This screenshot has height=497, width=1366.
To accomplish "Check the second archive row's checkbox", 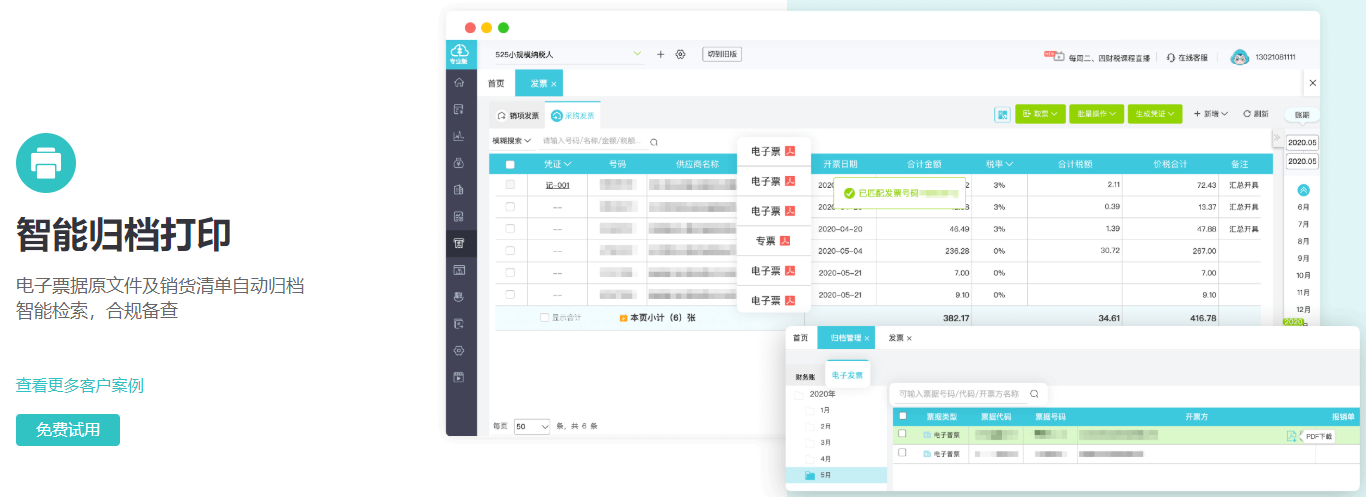I will pyautogui.click(x=903, y=453).
